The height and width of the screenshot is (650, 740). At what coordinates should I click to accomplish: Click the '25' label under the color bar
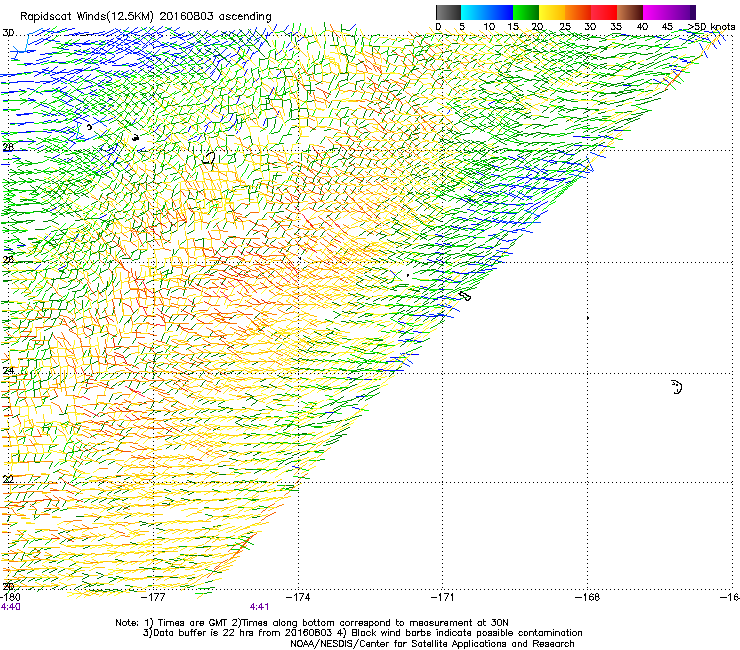pyautogui.click(x=565, y=27)
